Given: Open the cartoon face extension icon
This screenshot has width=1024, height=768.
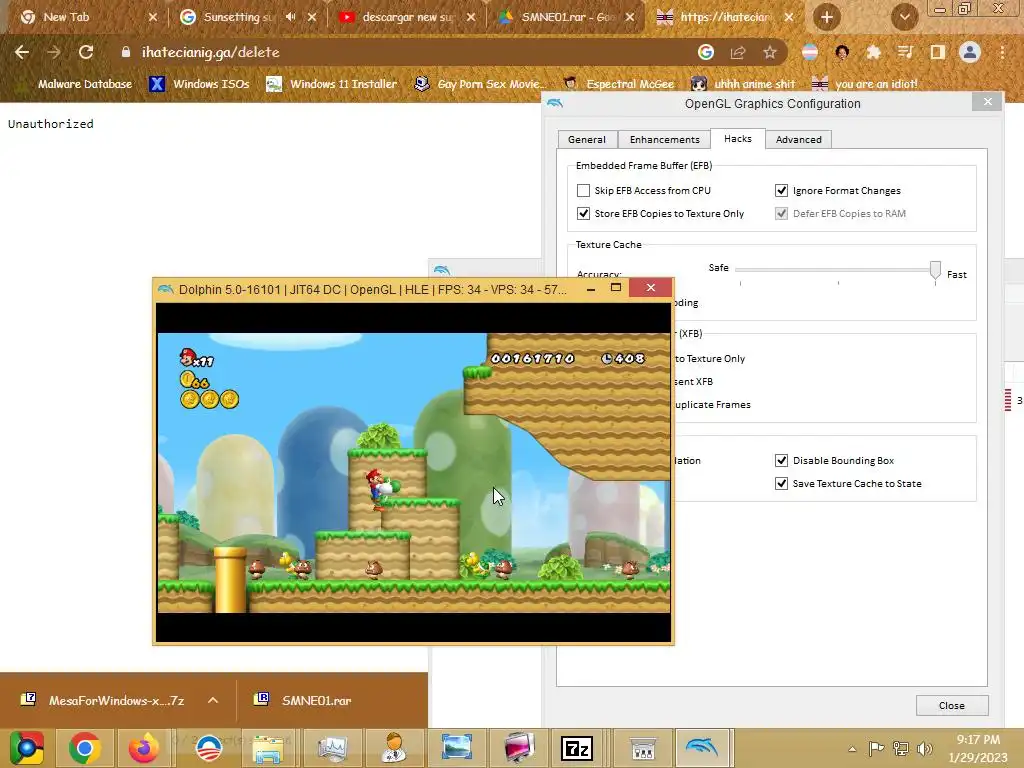Looking at the screenshot, I should click(842, 52).
